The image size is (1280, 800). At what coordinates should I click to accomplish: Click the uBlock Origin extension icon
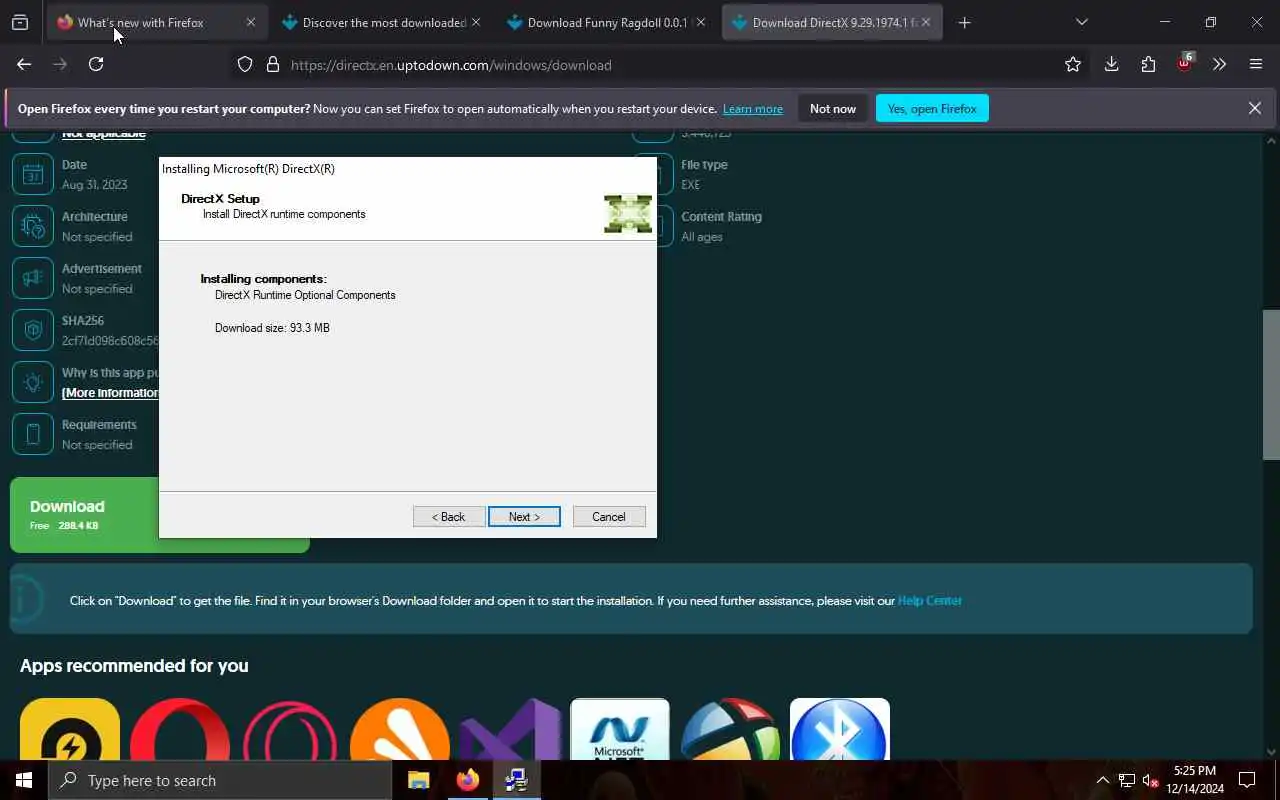tap(1184, 63)
